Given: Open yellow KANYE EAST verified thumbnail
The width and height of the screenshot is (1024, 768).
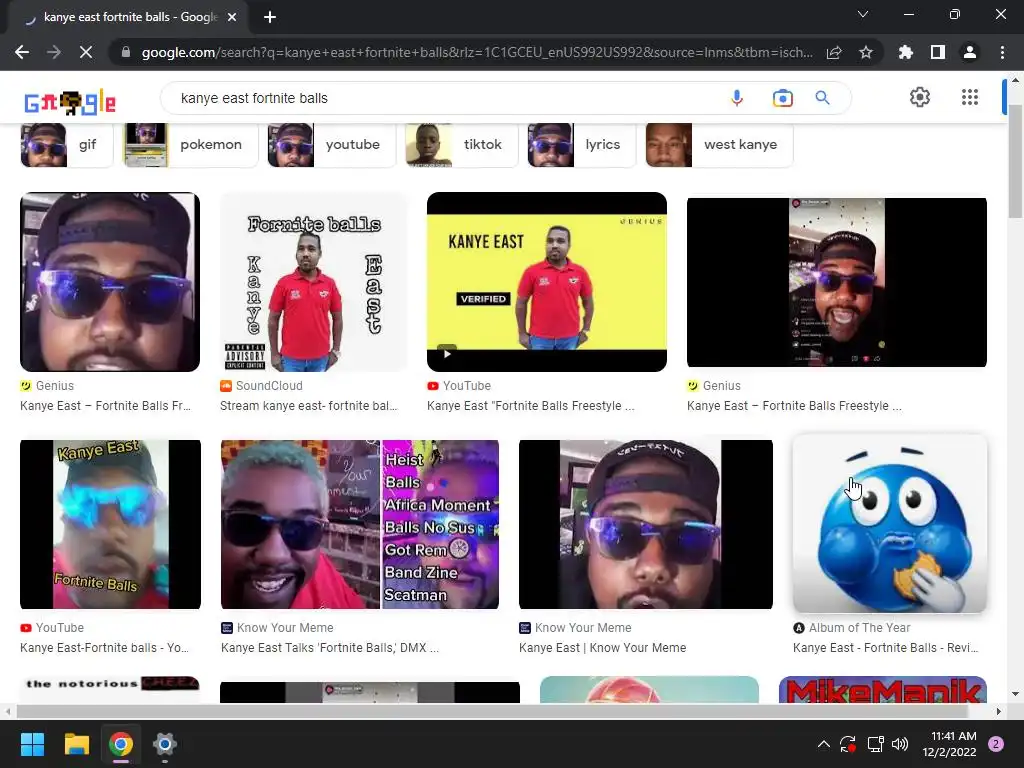Looking at the screenshot, I should click(x=547, y=281).
